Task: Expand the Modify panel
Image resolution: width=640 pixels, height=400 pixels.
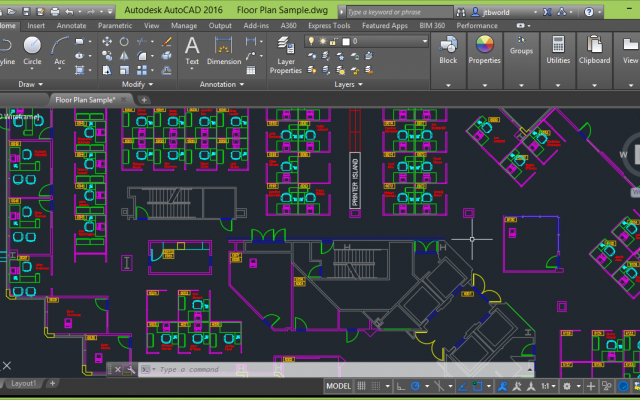Action: point(138,84)
